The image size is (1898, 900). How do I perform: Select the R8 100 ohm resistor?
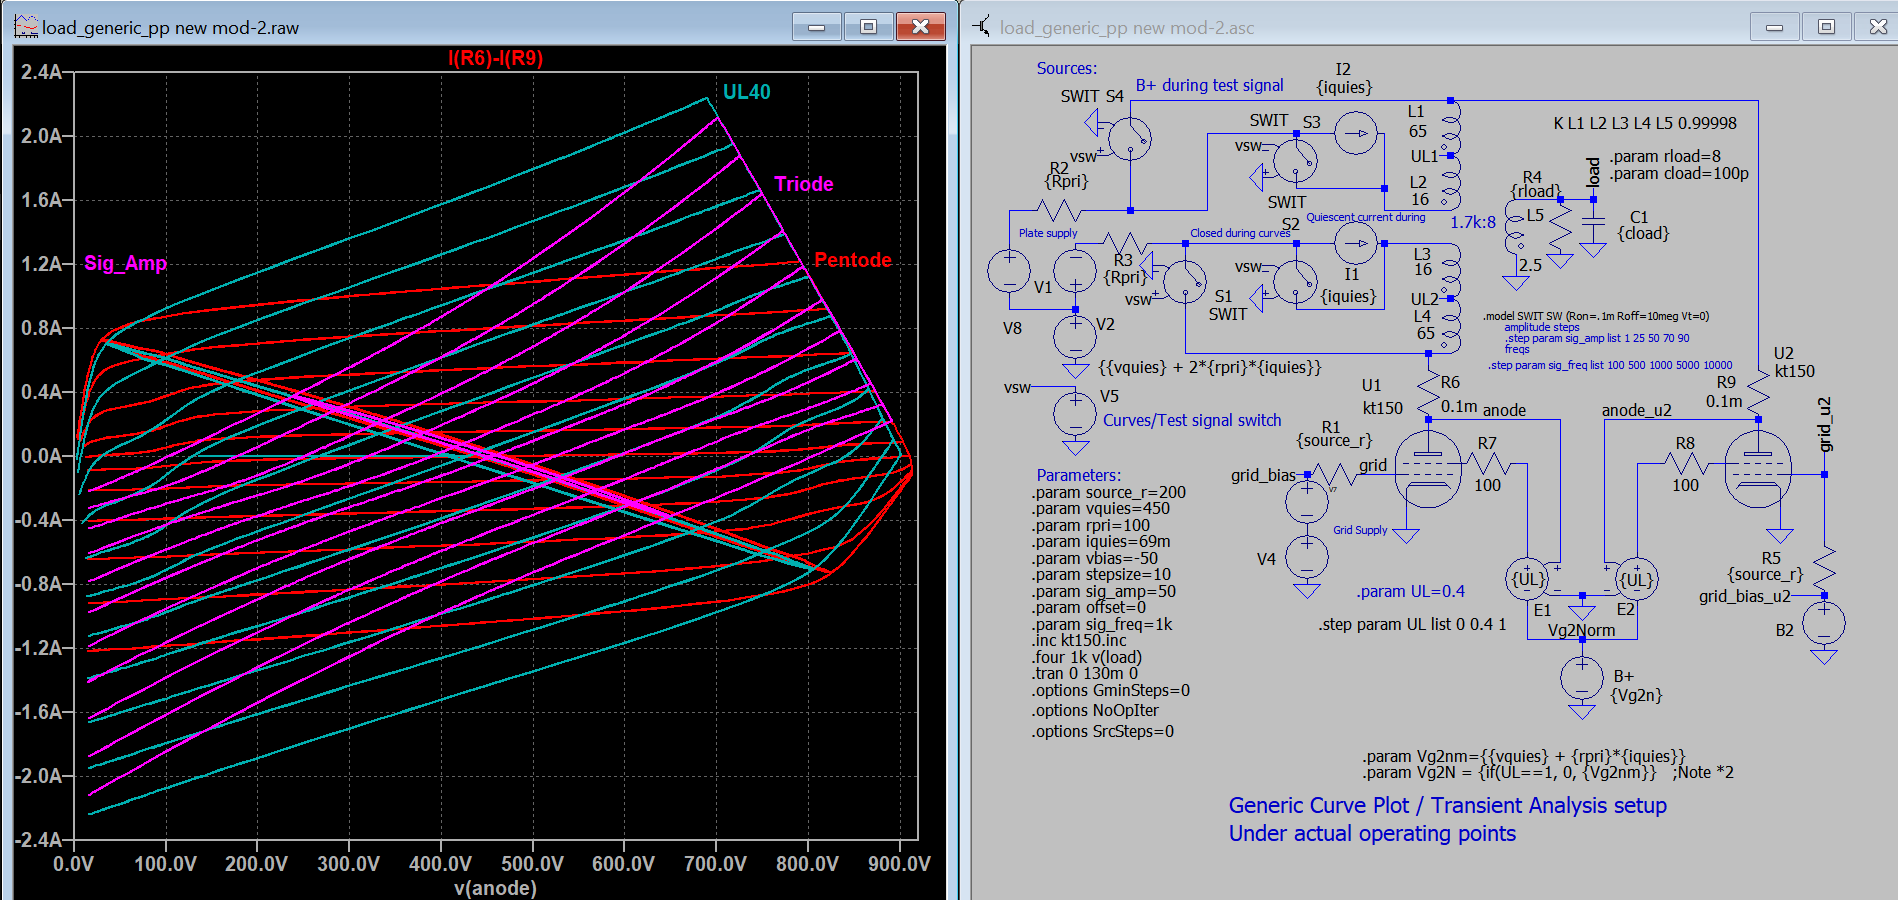click(x=1686, y=464)
